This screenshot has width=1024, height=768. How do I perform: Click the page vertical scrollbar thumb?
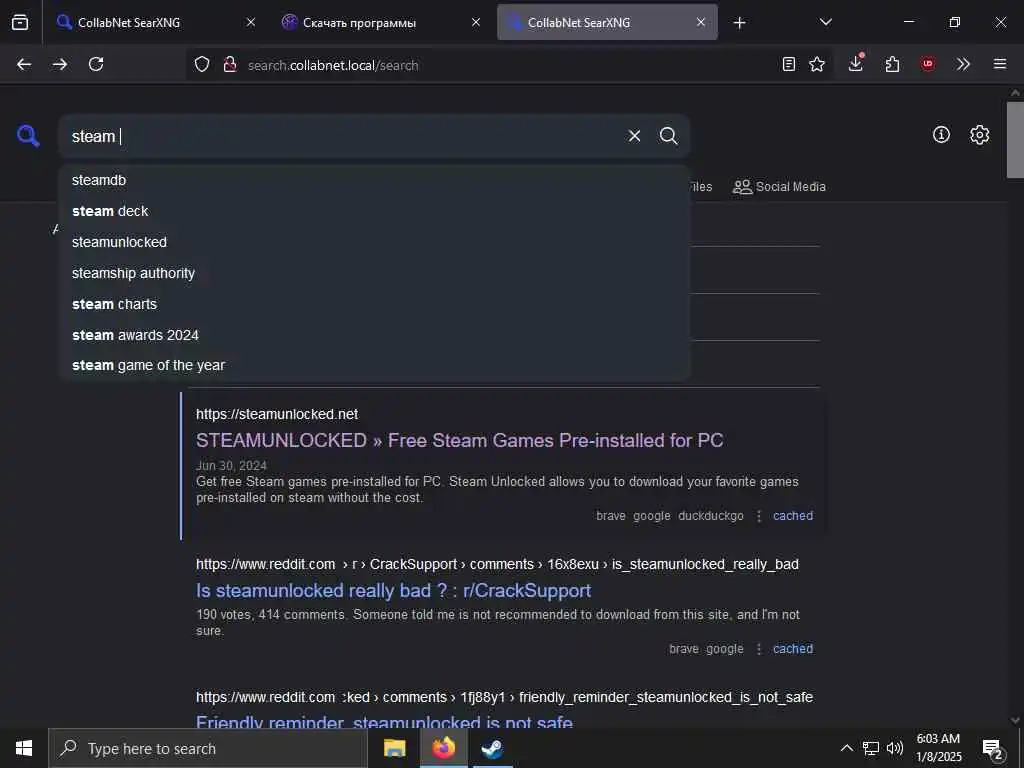click(x=1015, y=139)
